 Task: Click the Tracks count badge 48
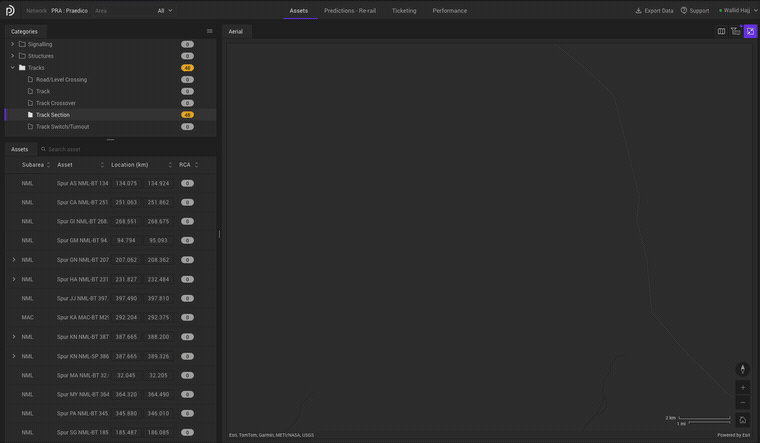[x=187, y=68]
